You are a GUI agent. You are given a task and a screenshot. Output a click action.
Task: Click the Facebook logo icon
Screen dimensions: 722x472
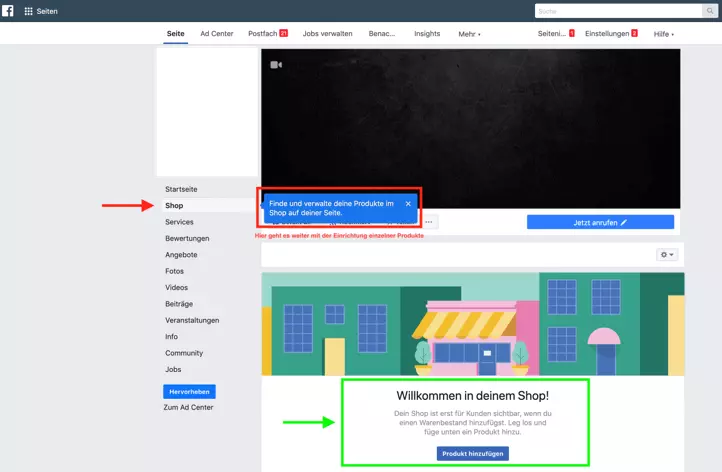tap(8, 11)
